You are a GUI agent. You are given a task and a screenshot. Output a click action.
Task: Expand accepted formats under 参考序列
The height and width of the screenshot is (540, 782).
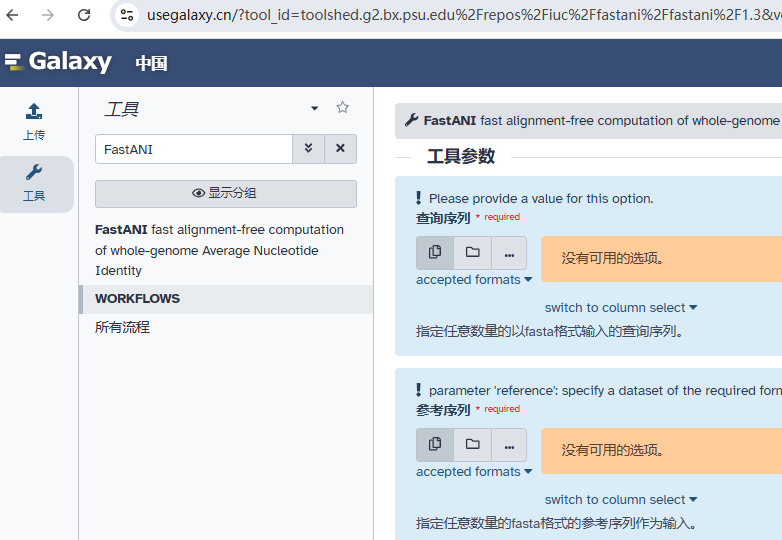(x=474, y=472)
